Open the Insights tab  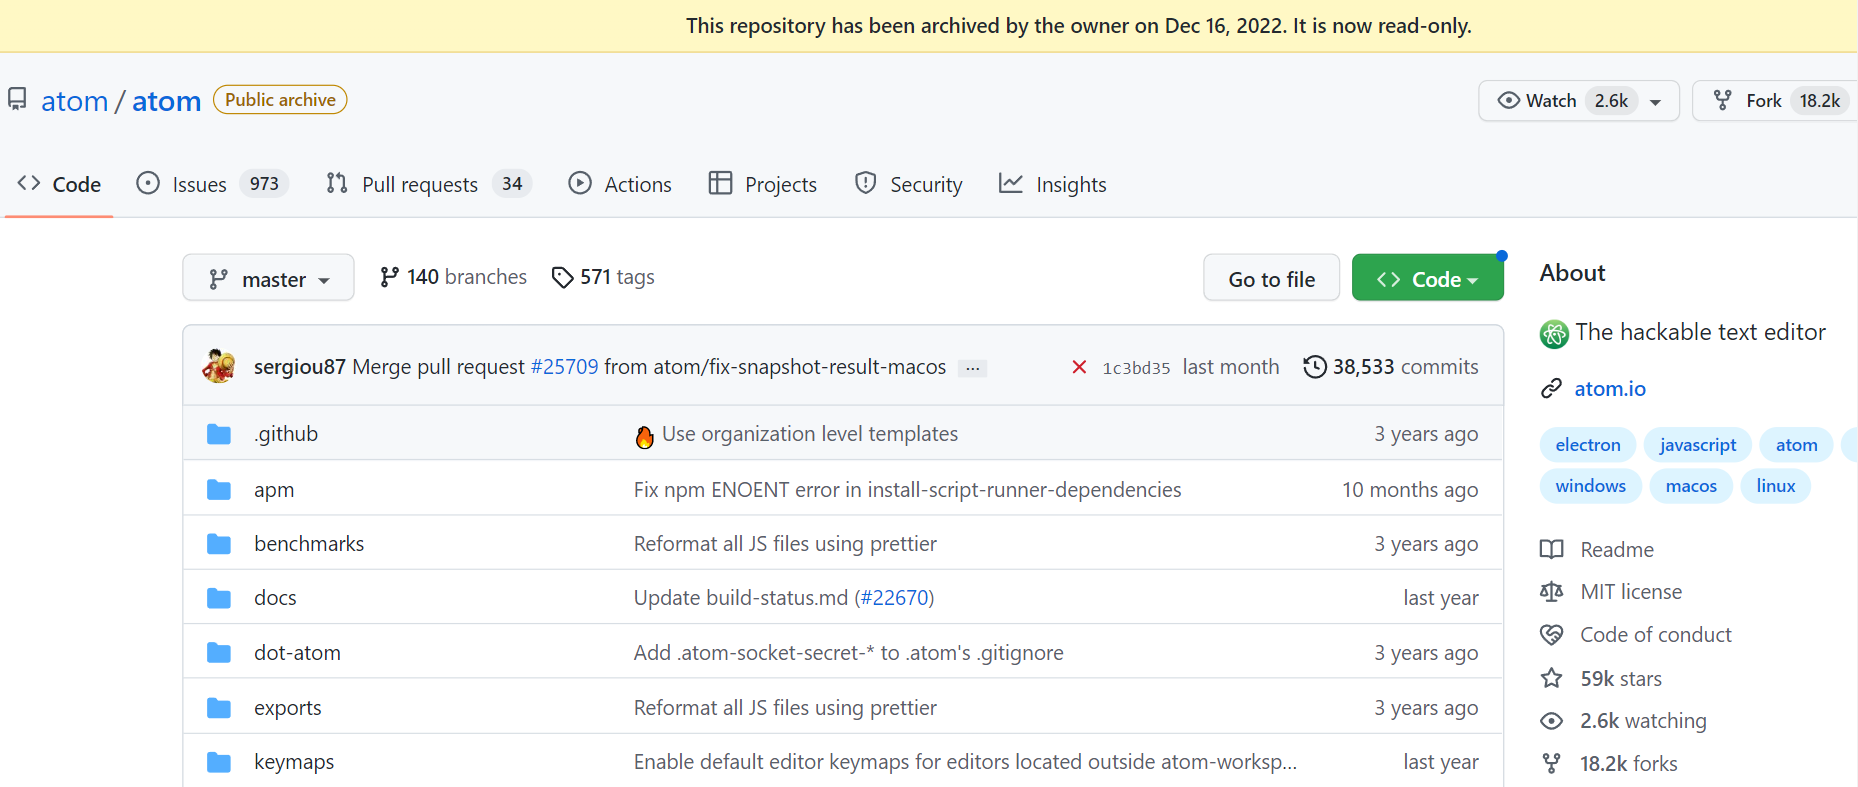tap(1053, 184)
